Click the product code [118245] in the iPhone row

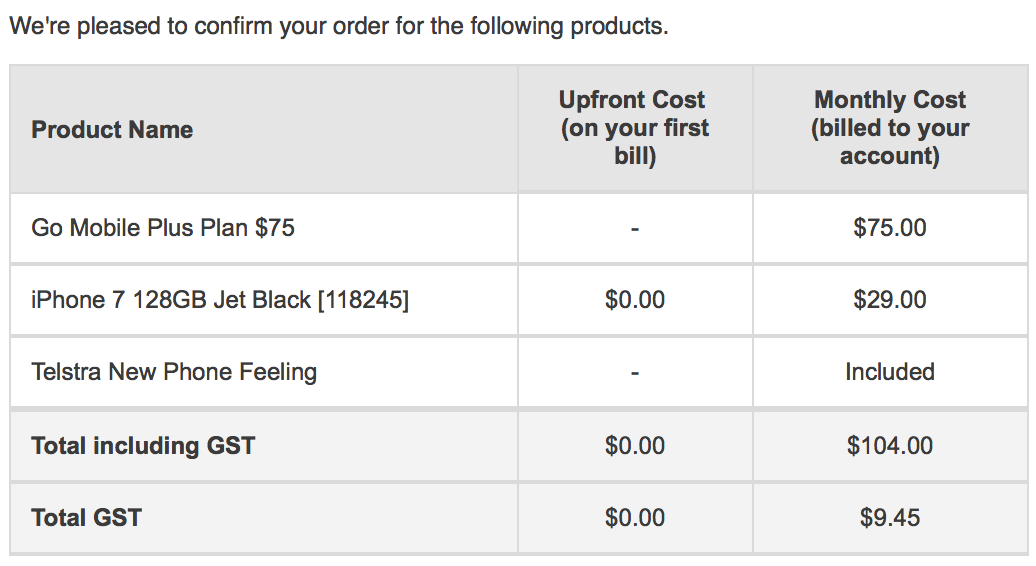coord(363,300)
